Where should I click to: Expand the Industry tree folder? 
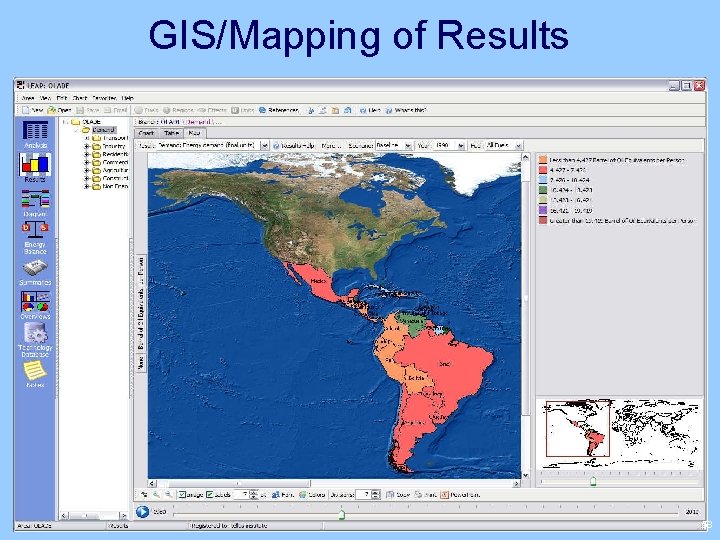coord(86,146)
